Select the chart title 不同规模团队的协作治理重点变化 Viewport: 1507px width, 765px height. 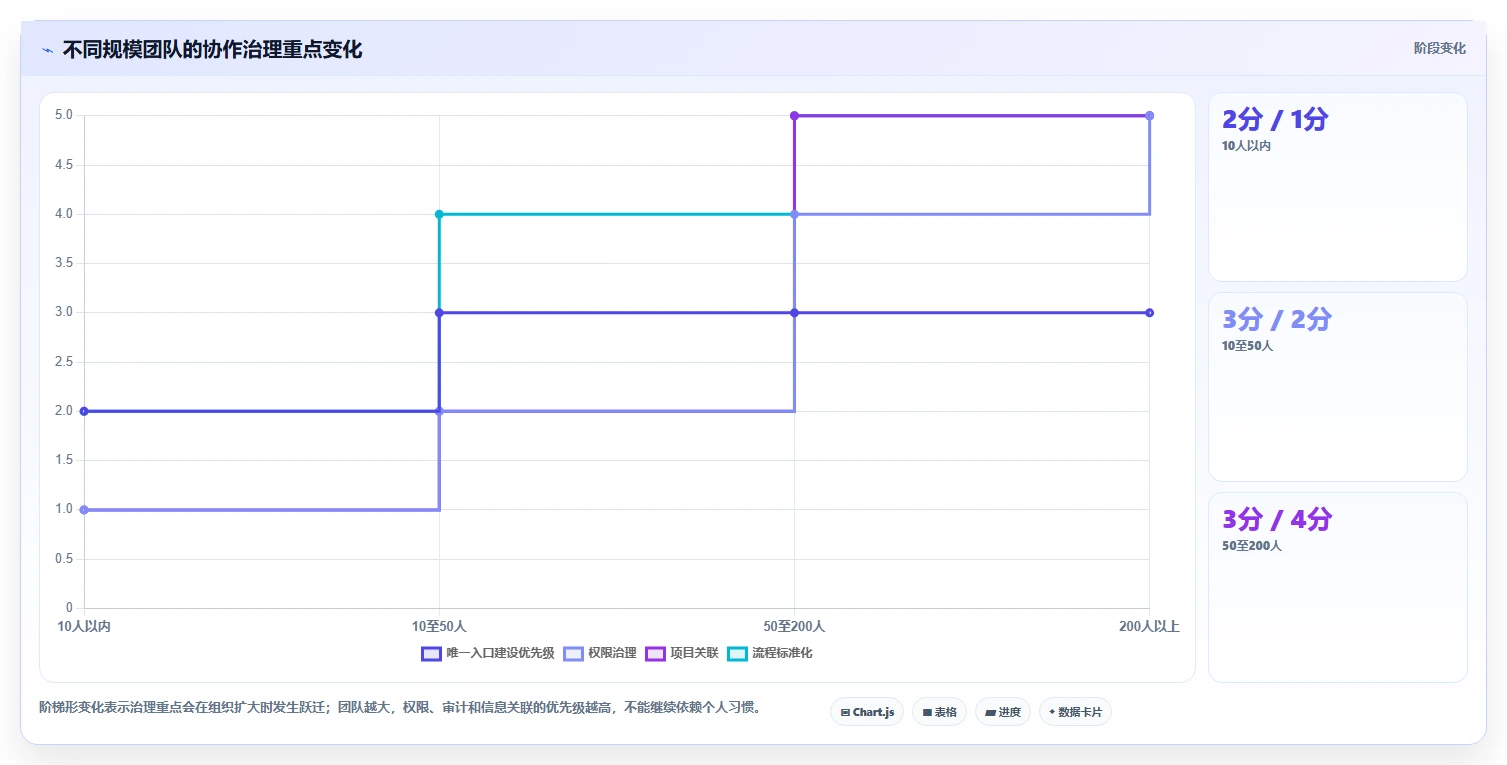[212, 50]
